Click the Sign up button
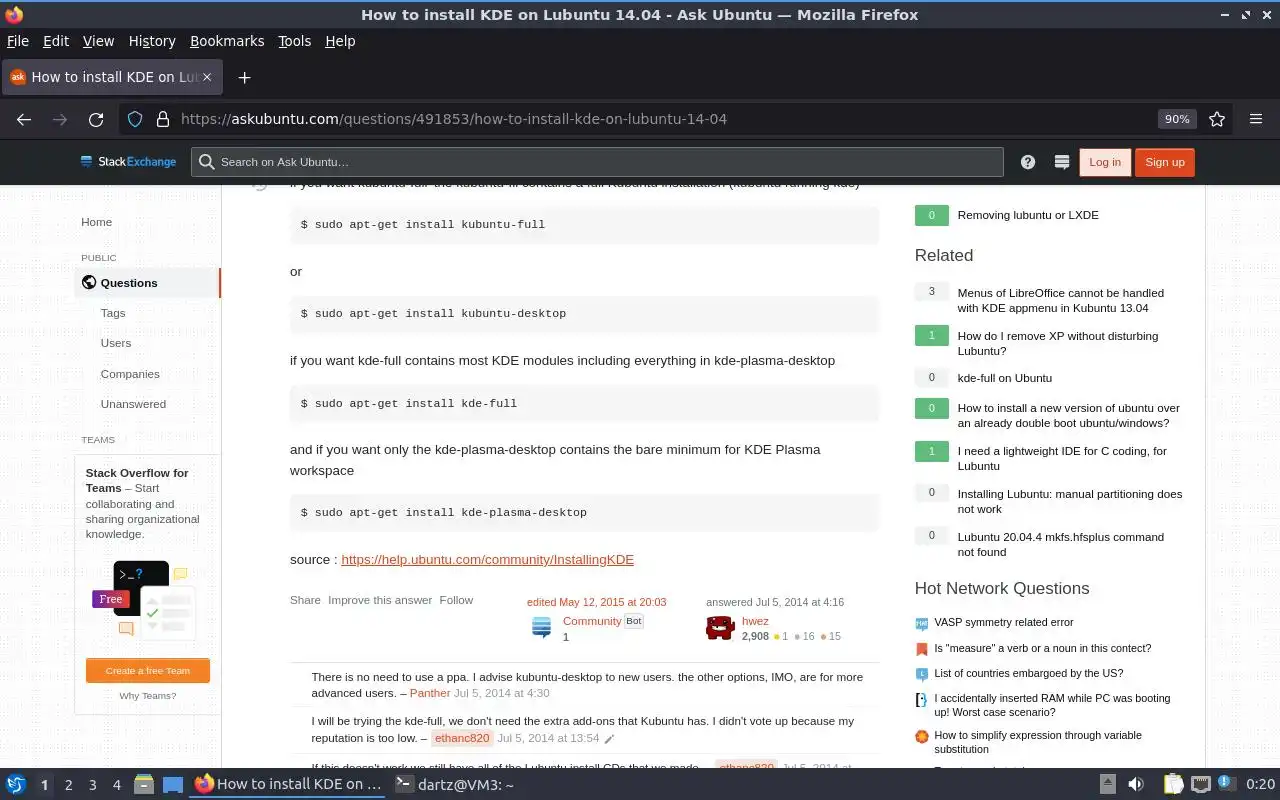The width and height of the screenshot is (1280, 800). click(x=1165, y=162)
